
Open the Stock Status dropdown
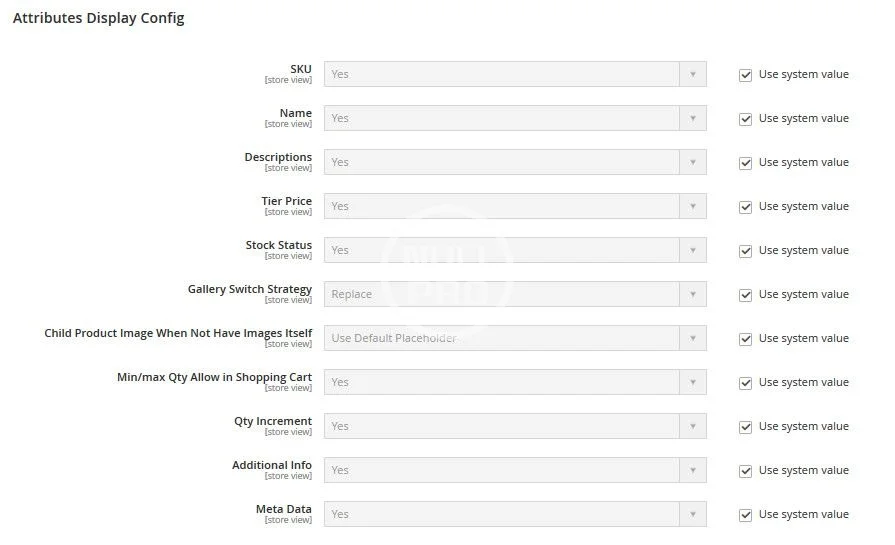(x=515, y=250)
